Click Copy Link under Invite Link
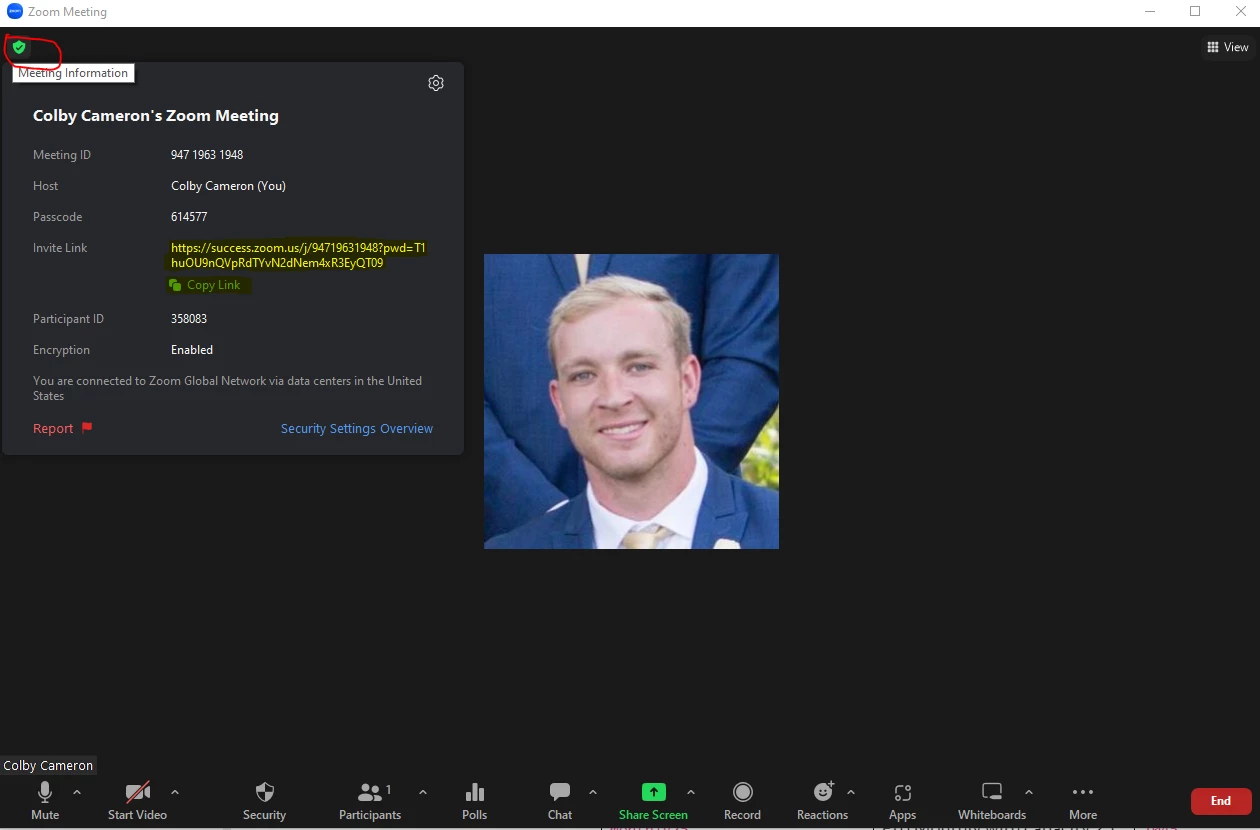1260x830 pixels. coord(205,285)
